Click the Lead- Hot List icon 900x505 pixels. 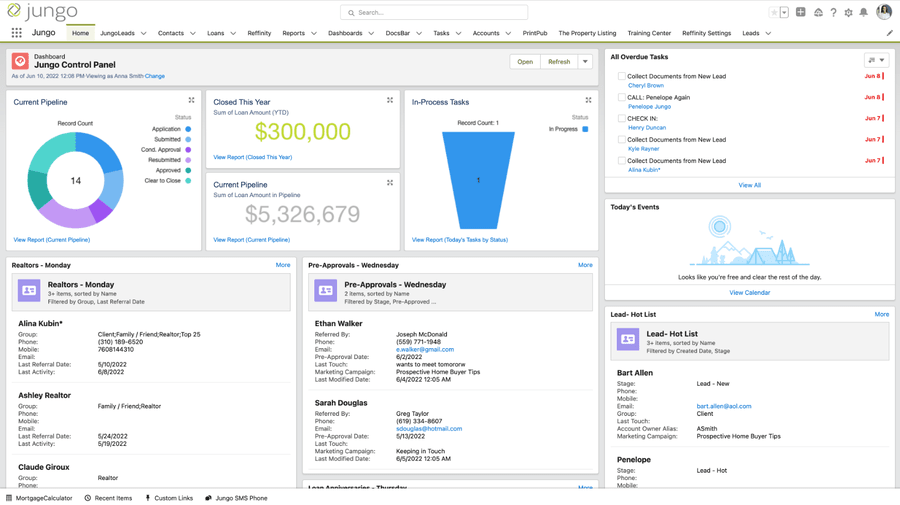pos(628,339)
